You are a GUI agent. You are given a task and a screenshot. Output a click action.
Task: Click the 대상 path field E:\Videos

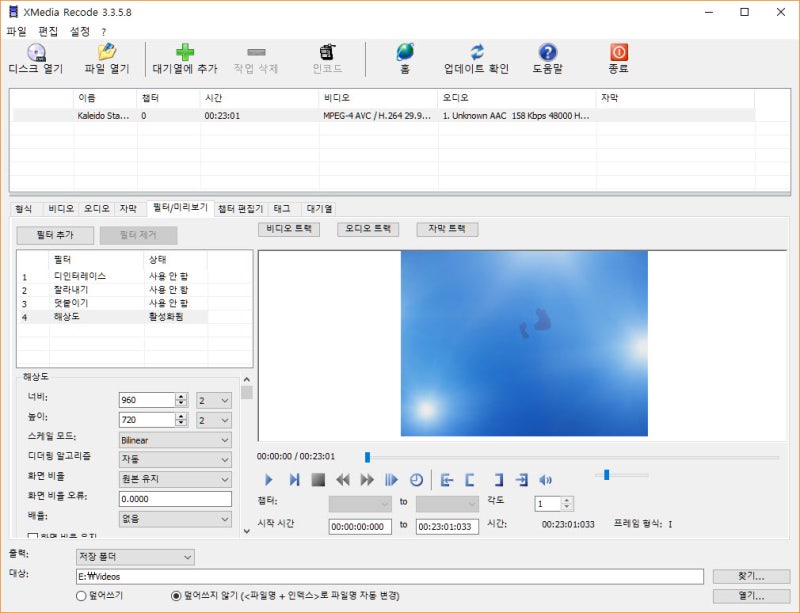[x=390, y=577]
